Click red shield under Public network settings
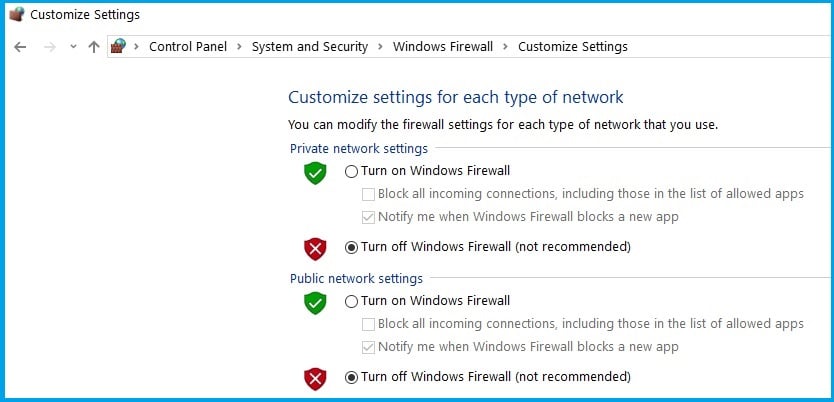The height and width of the screenshot is (402, 834). pos(315,378)
